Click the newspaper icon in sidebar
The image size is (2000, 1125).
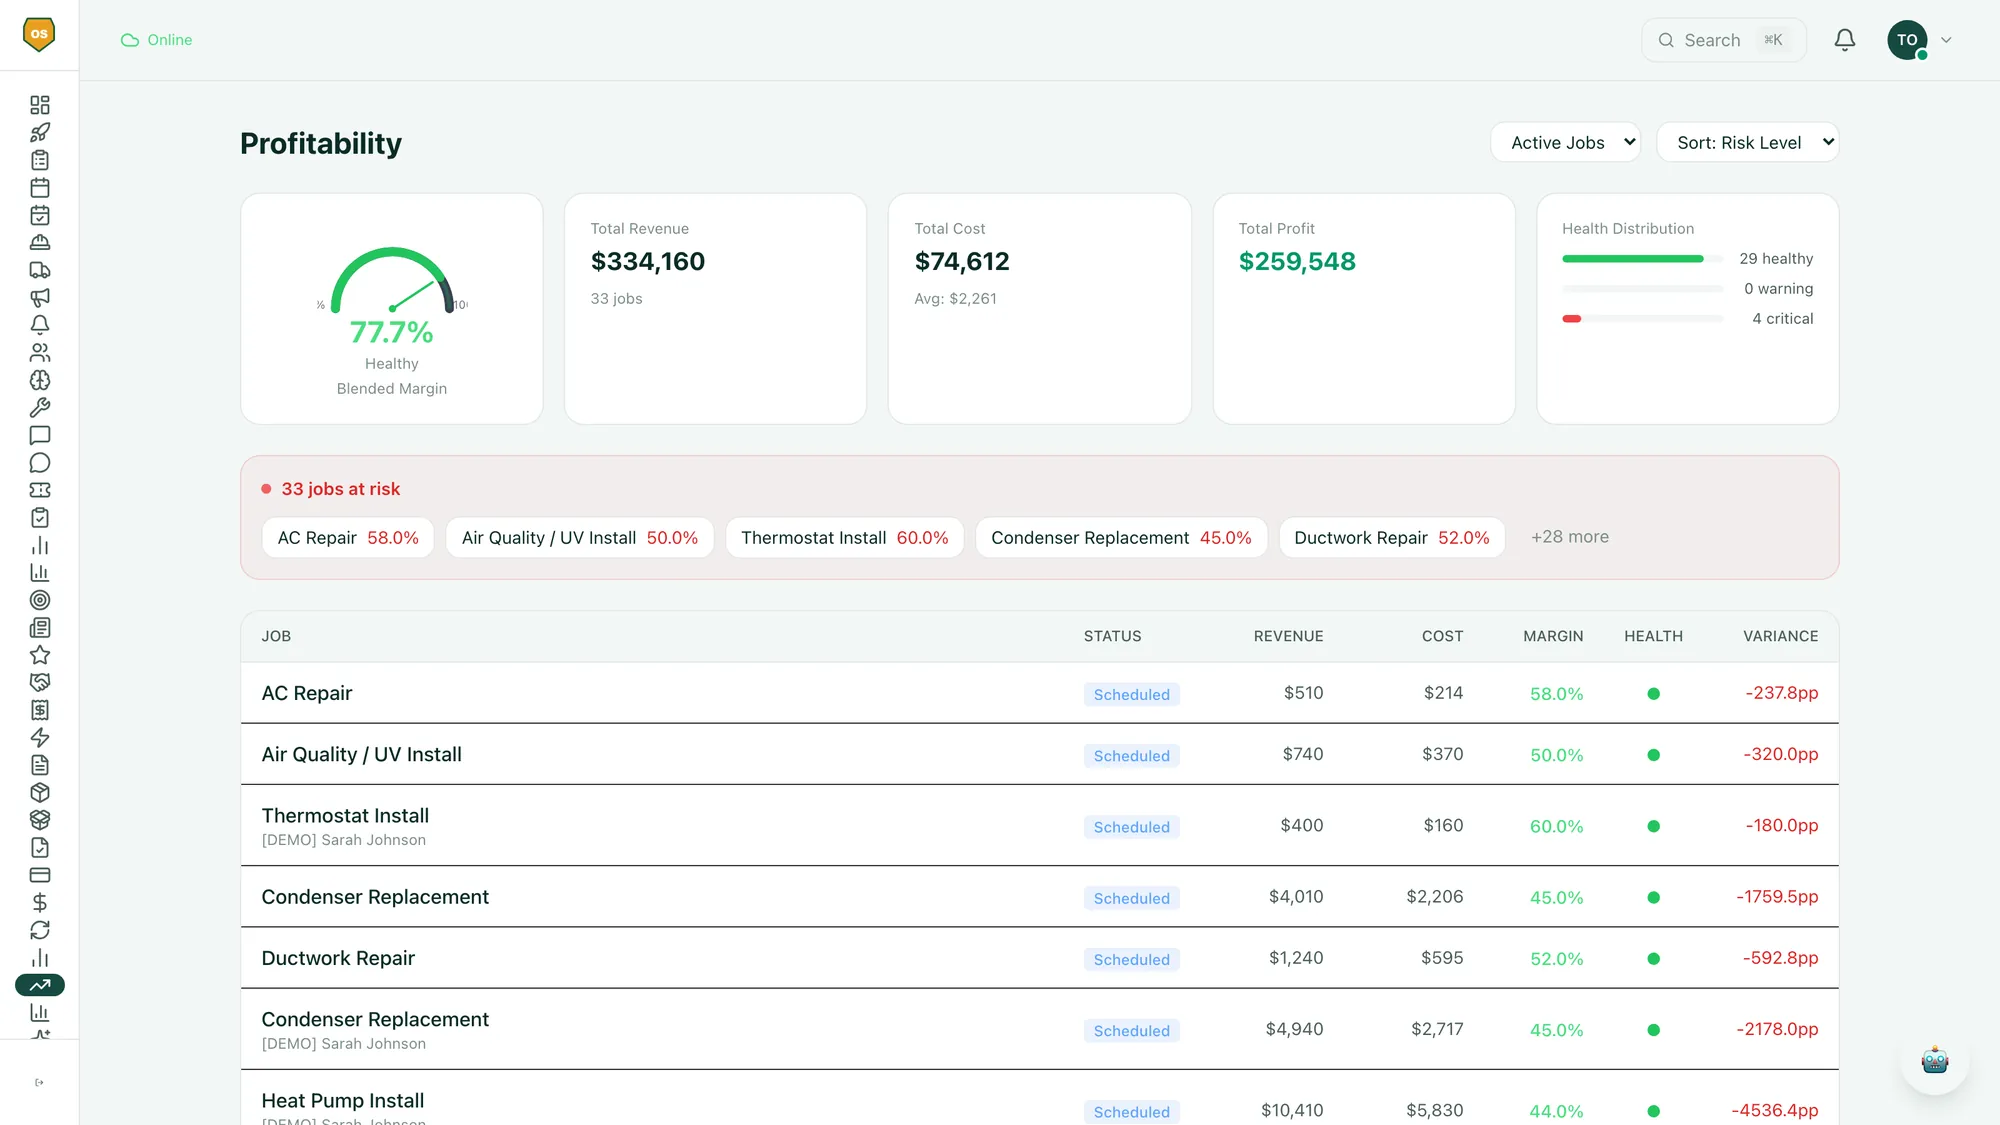[40, 627]
